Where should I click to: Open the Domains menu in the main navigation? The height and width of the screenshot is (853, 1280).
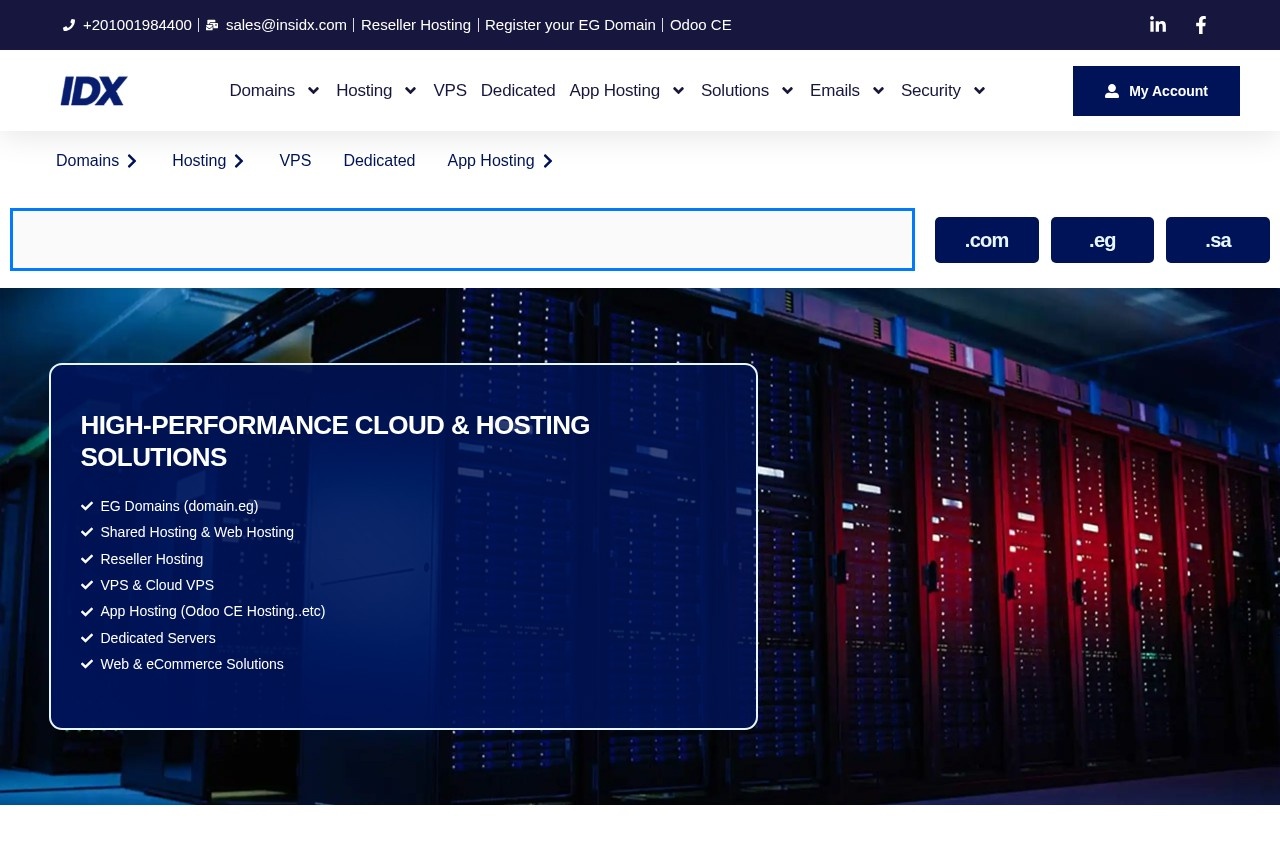pos(262,90)
